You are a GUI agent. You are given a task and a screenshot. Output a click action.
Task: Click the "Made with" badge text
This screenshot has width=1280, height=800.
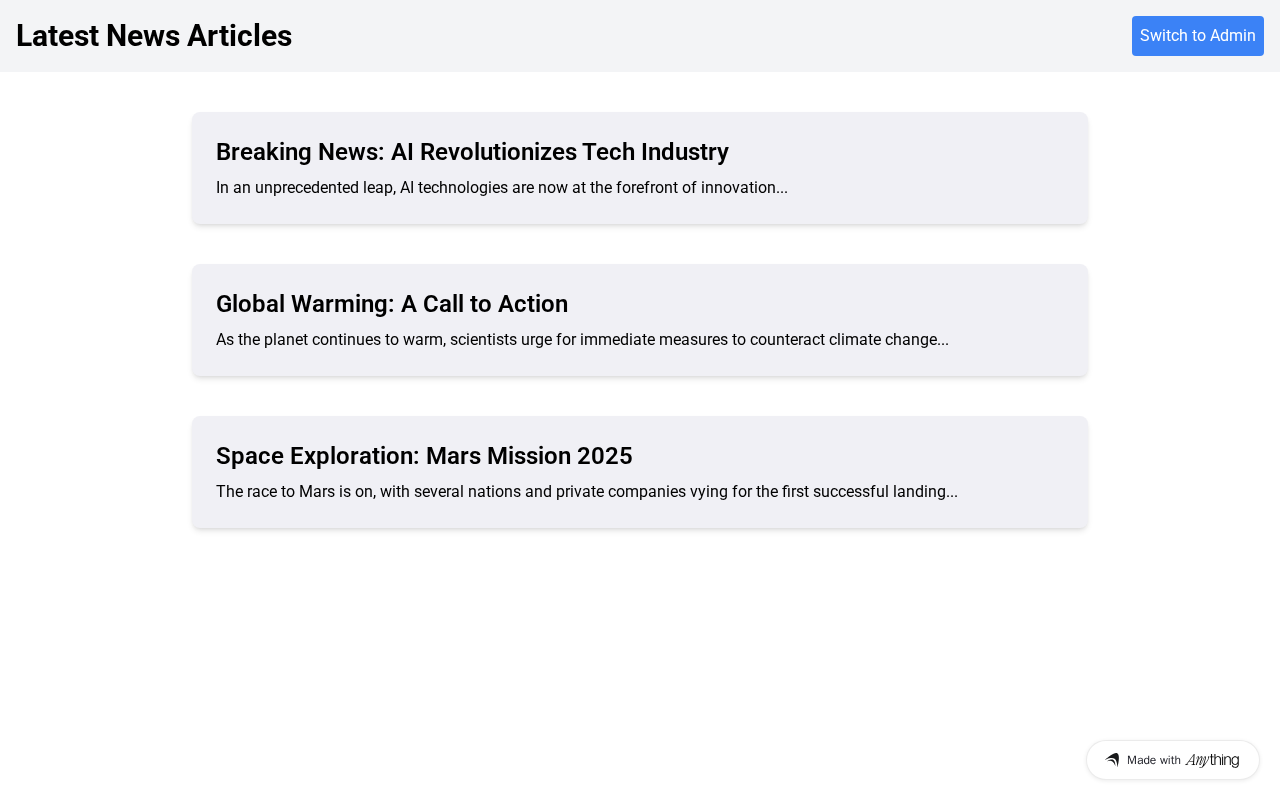coord(1153,760)
